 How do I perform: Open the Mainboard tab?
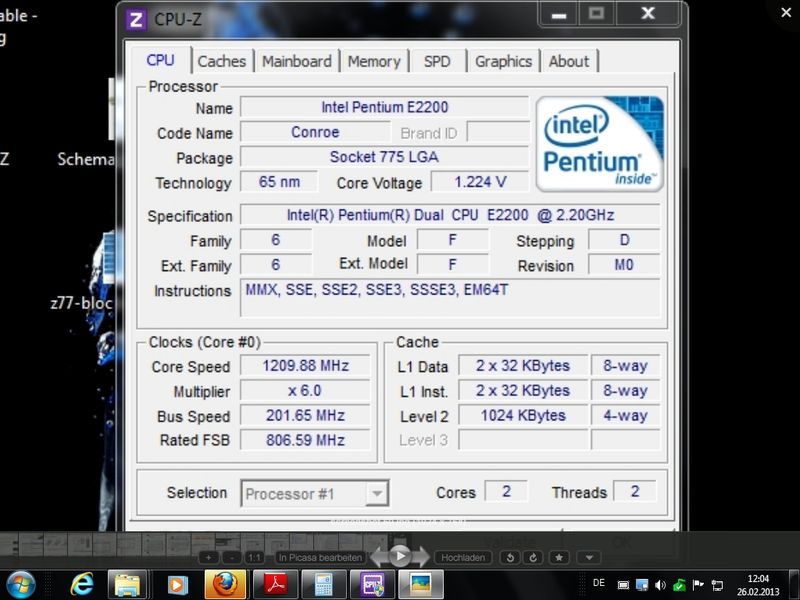click(x=296, y=61)
